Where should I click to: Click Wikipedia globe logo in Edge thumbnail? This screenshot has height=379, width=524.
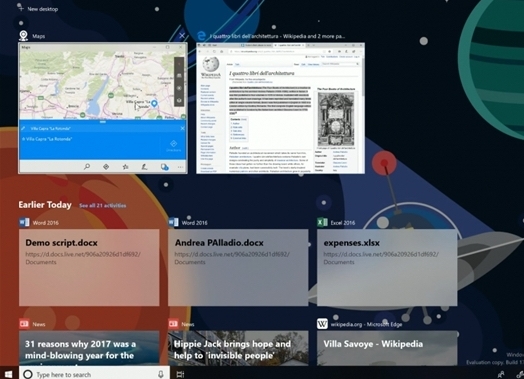click(x=211, y=65)
